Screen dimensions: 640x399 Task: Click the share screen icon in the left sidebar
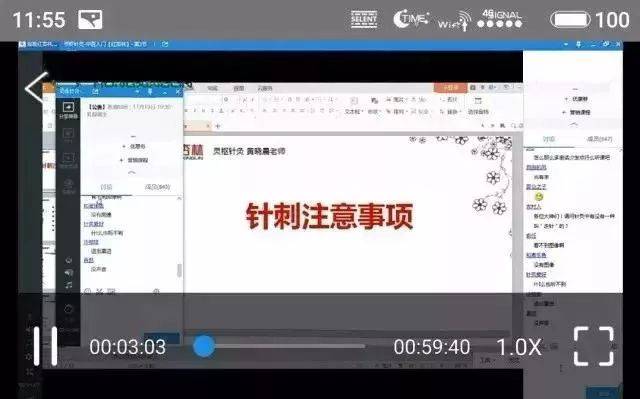pos(68,110)
